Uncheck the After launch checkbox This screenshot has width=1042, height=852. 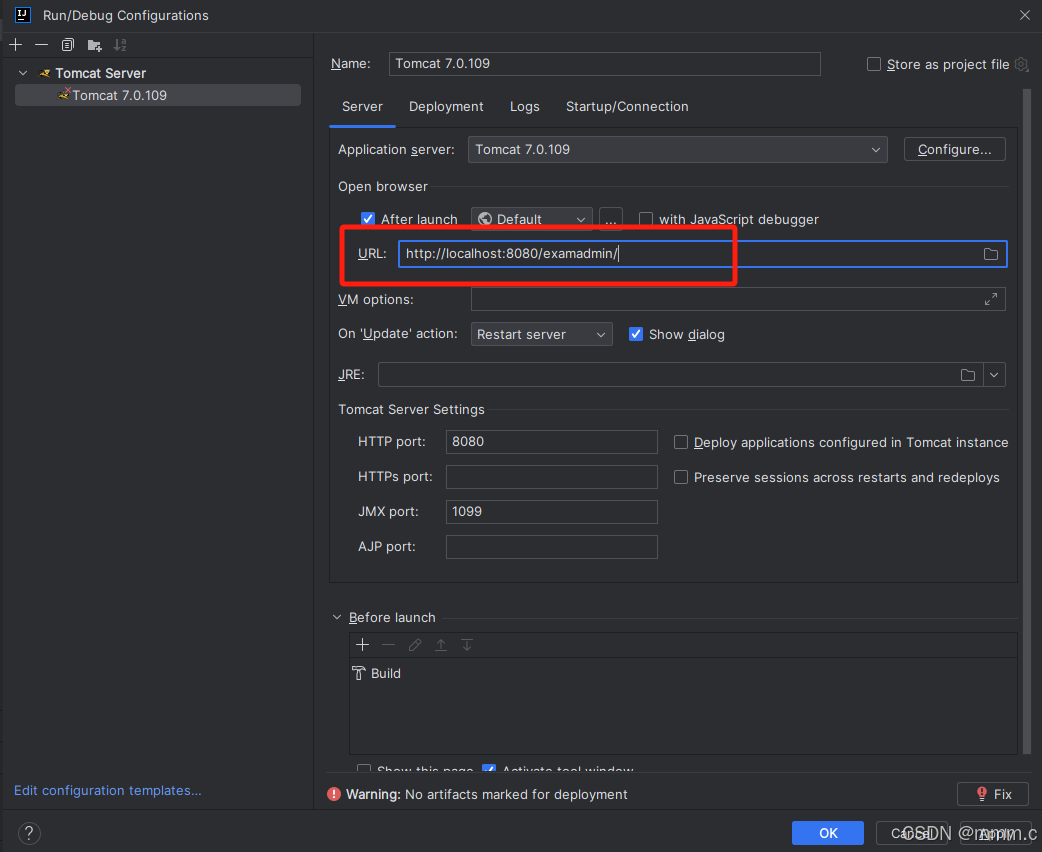point(367,219)
